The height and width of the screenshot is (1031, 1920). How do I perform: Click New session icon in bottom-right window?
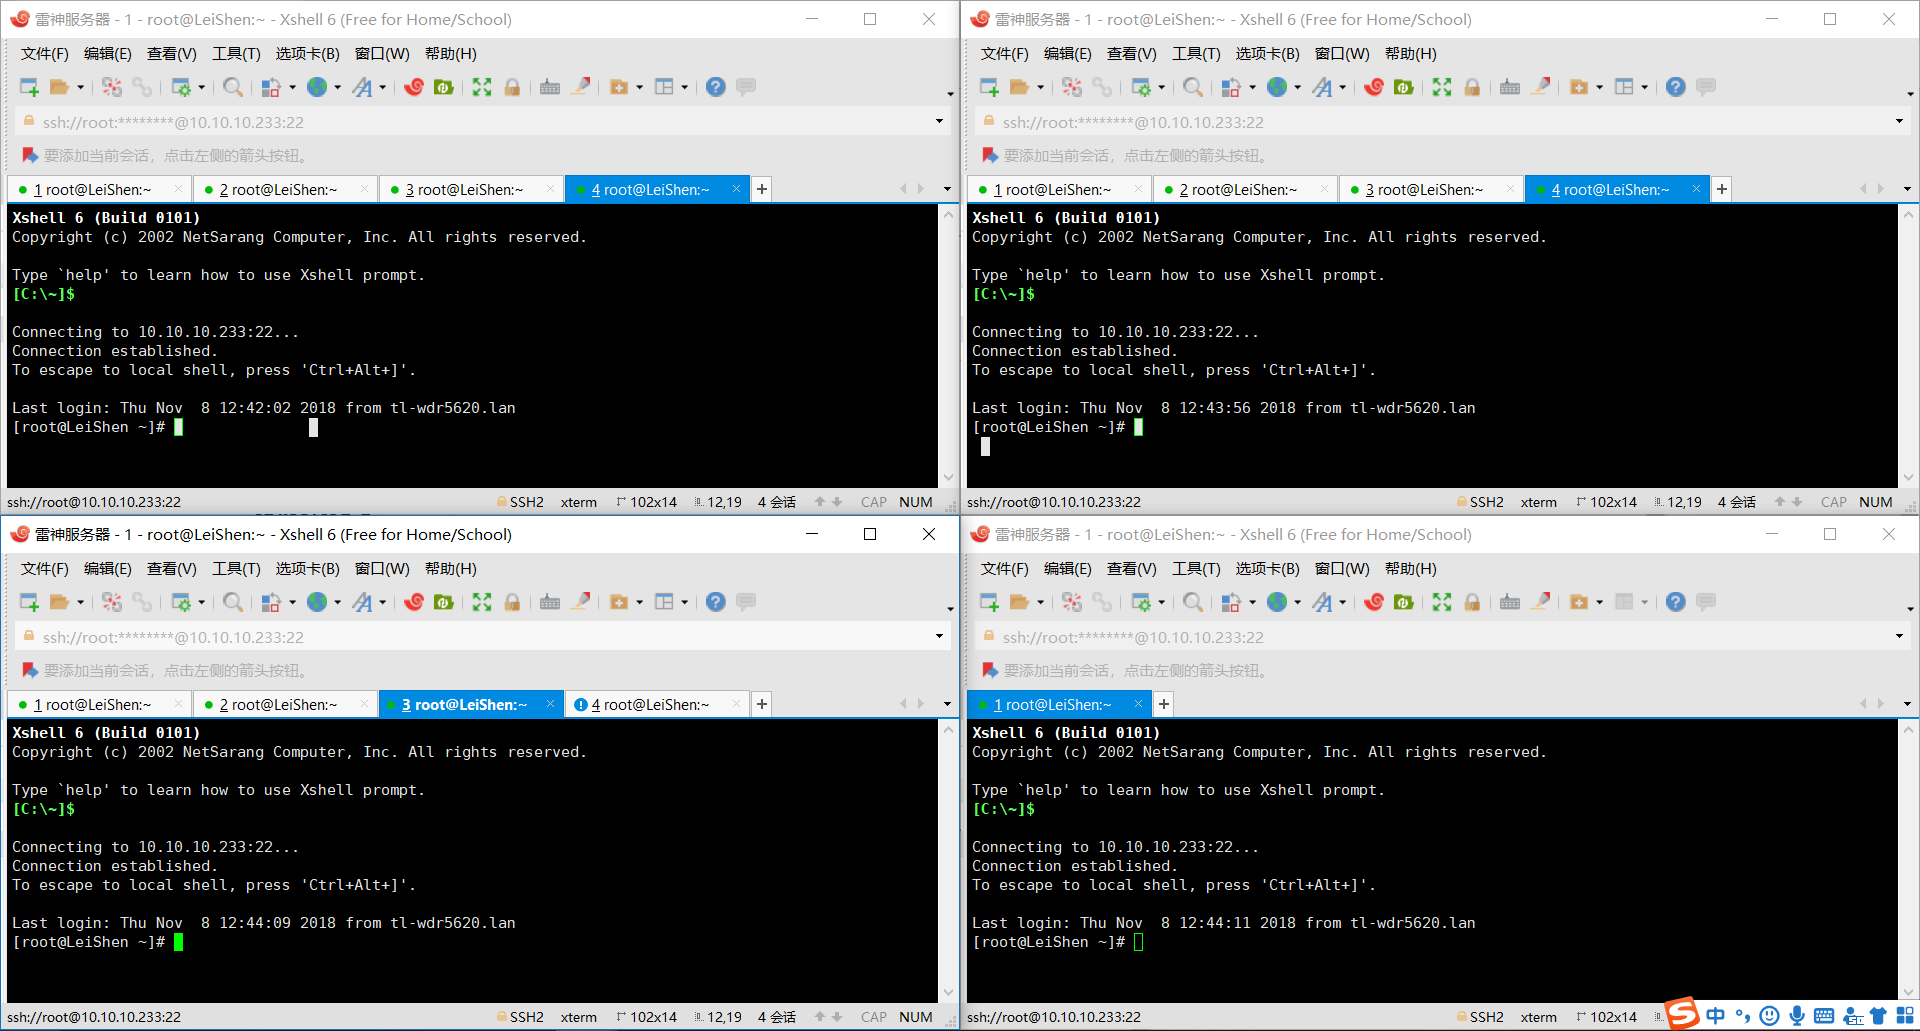[989, 602]
